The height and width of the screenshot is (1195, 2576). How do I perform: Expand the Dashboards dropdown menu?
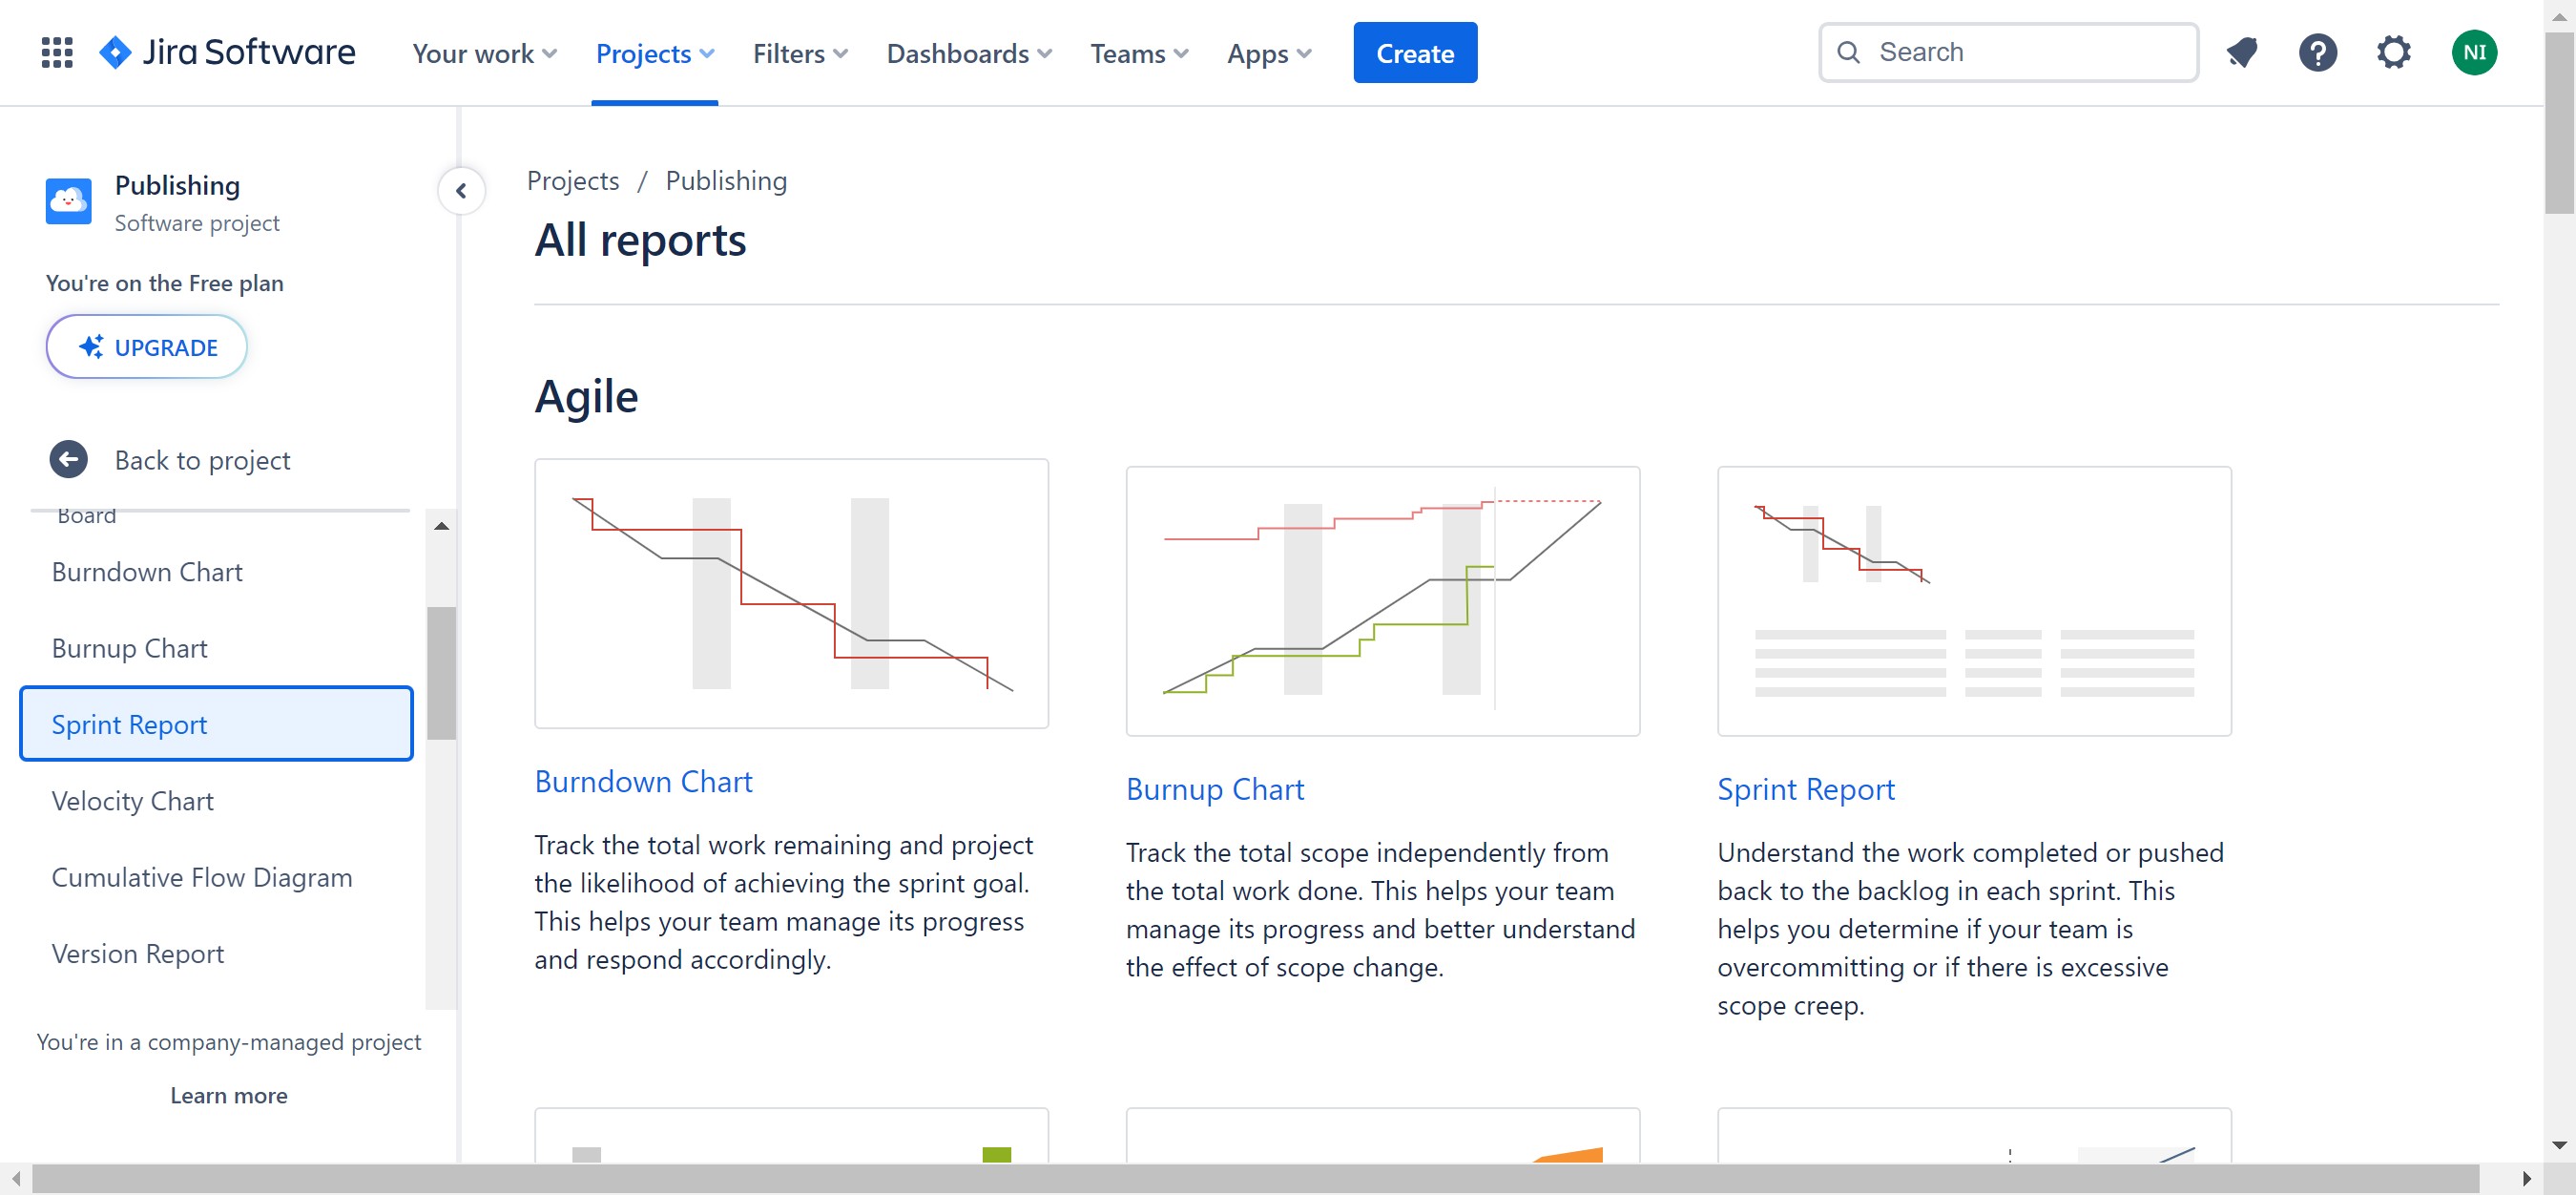click(x=968, y=53)
